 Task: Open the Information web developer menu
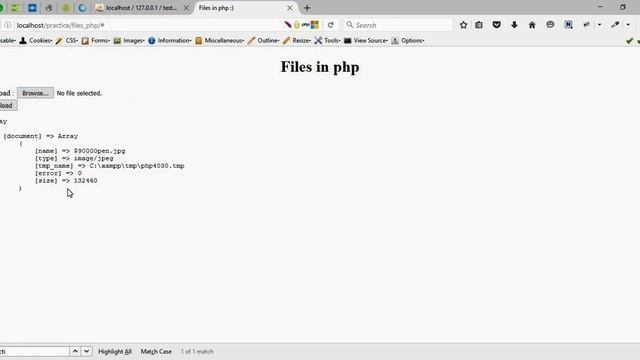(170, 40)
